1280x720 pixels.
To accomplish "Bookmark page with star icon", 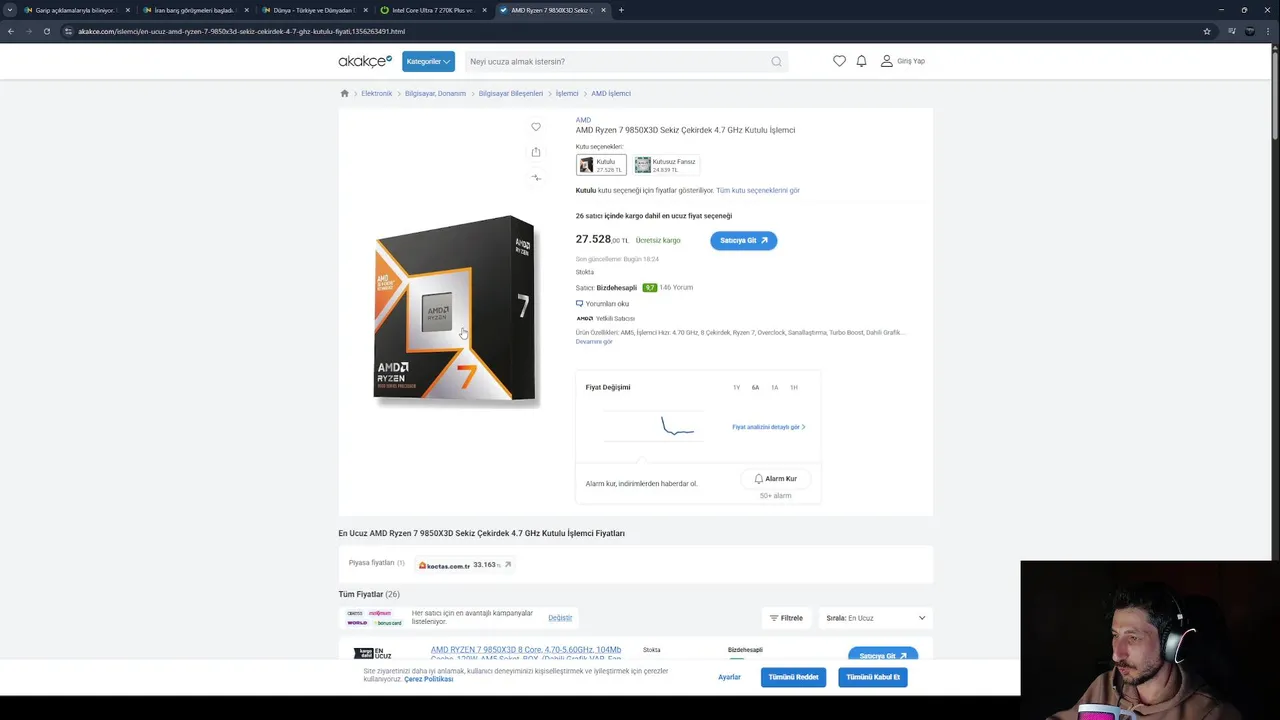I will 1207,31.
